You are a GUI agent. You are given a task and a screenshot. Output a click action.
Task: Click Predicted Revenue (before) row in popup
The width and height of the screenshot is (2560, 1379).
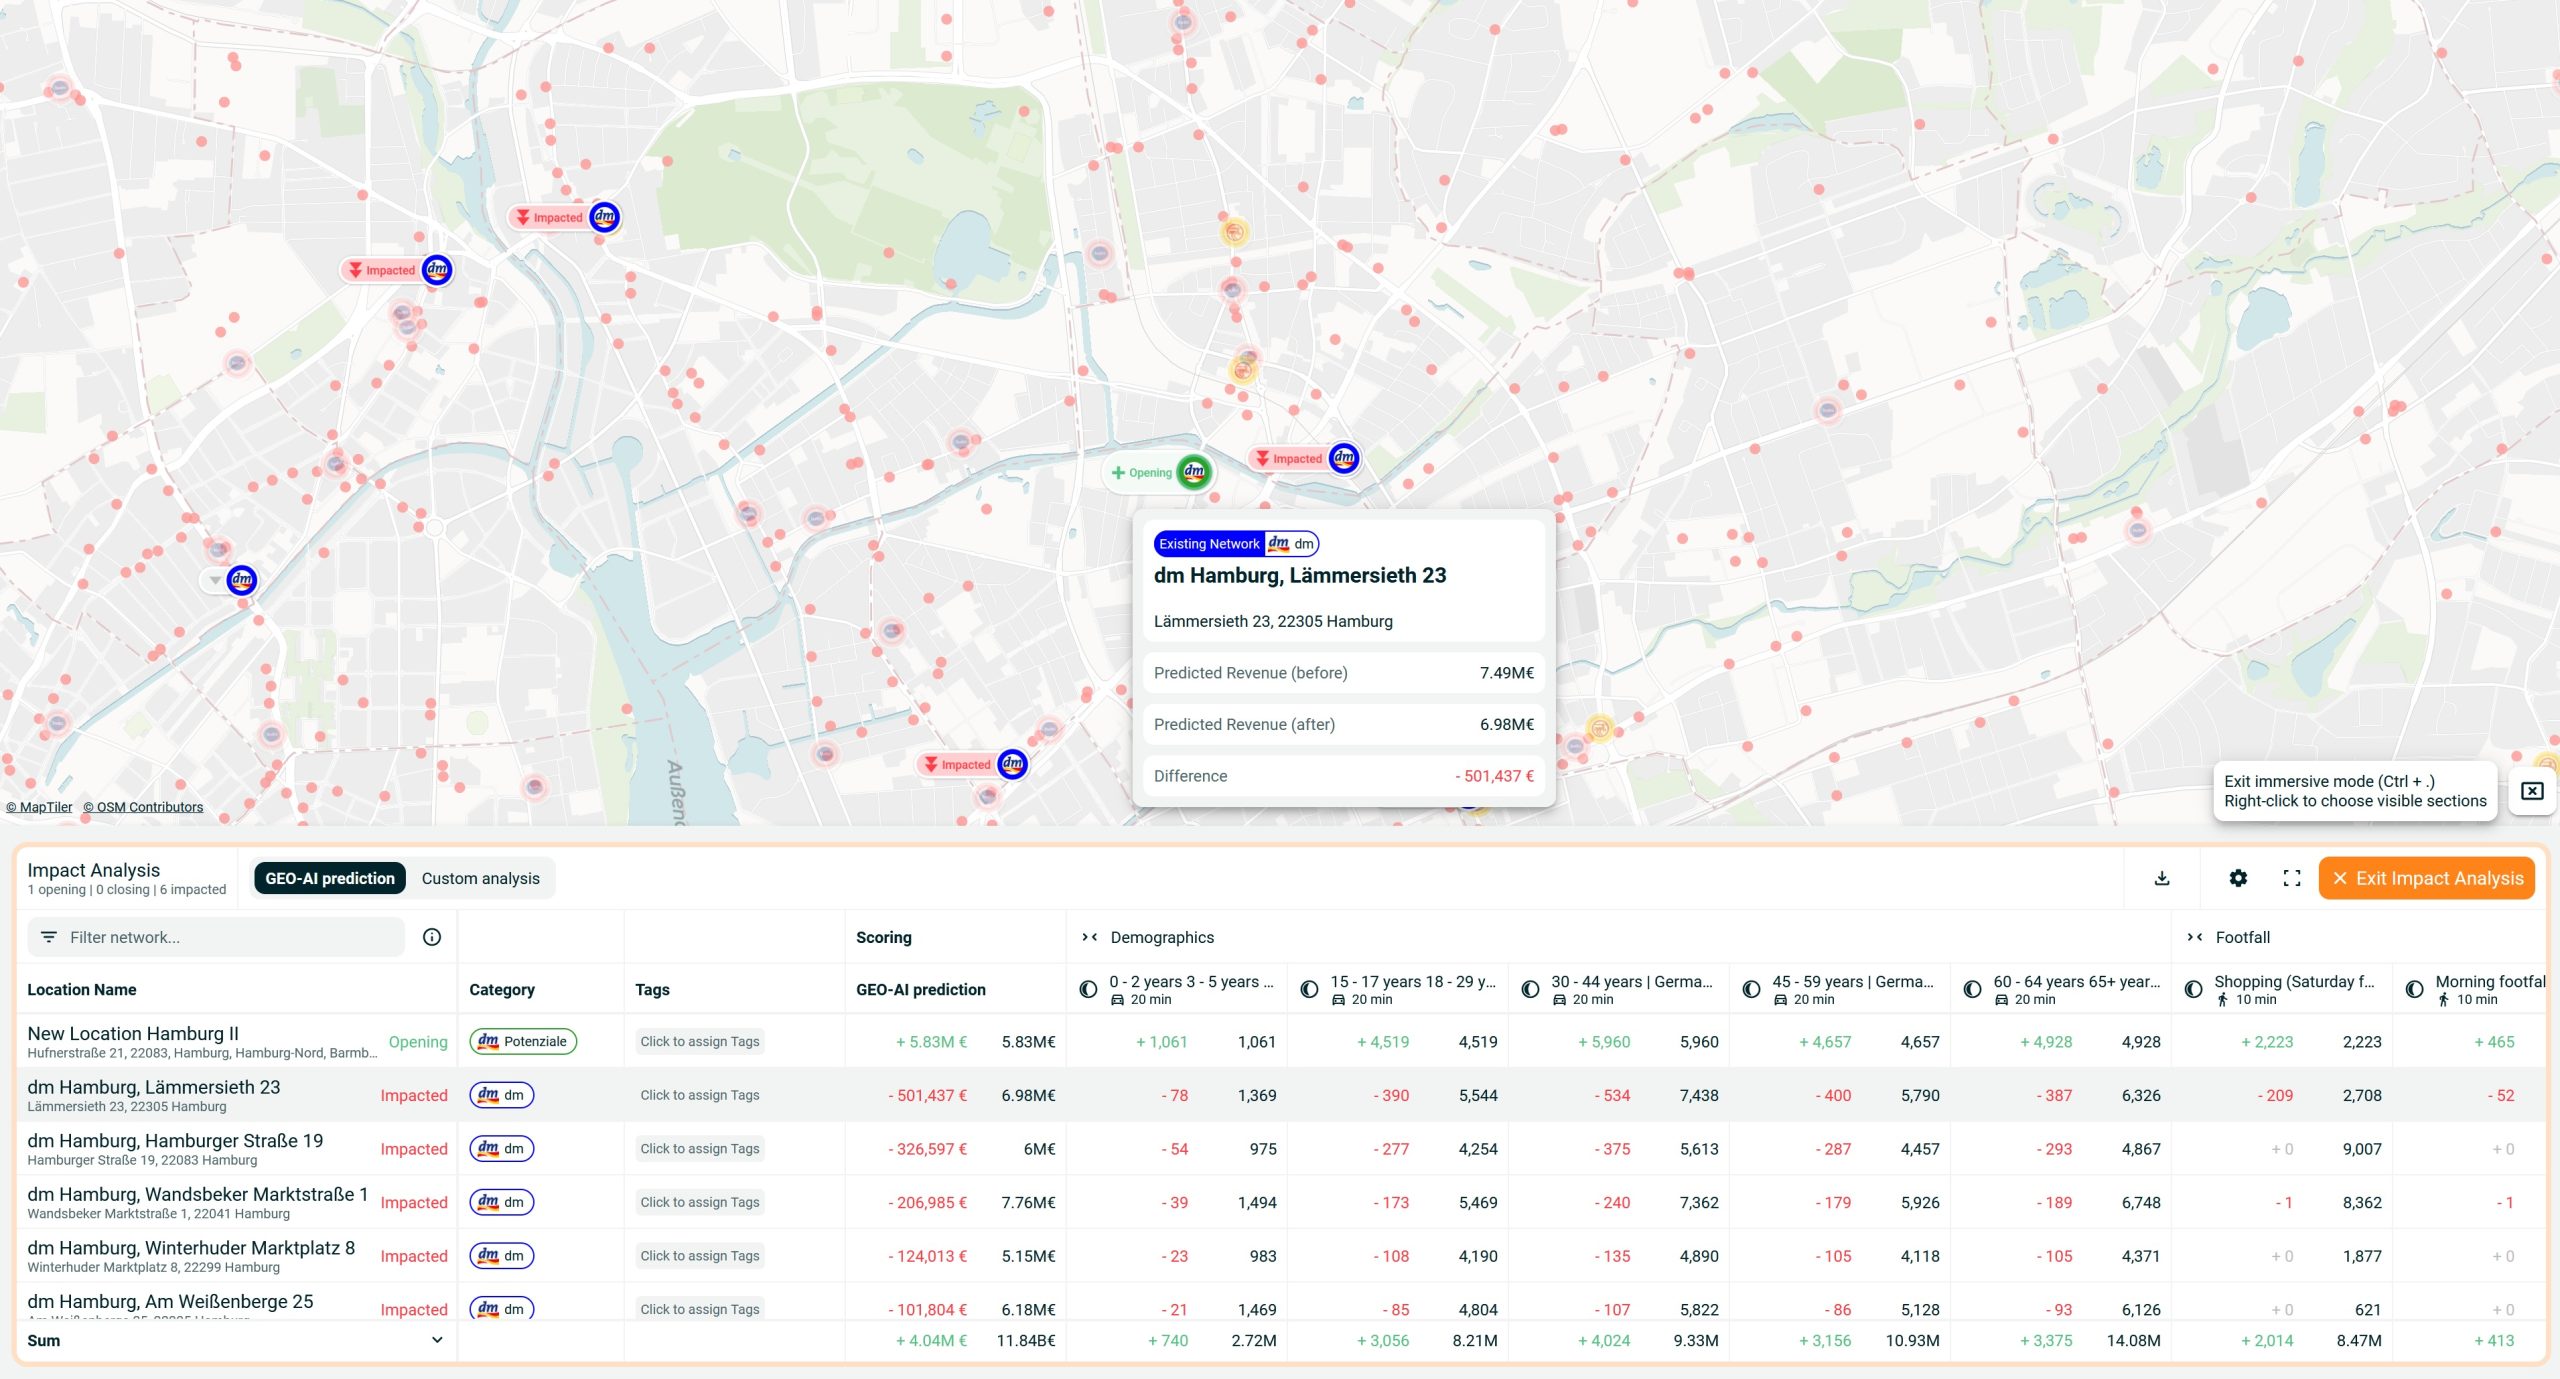pos(1343,673)
